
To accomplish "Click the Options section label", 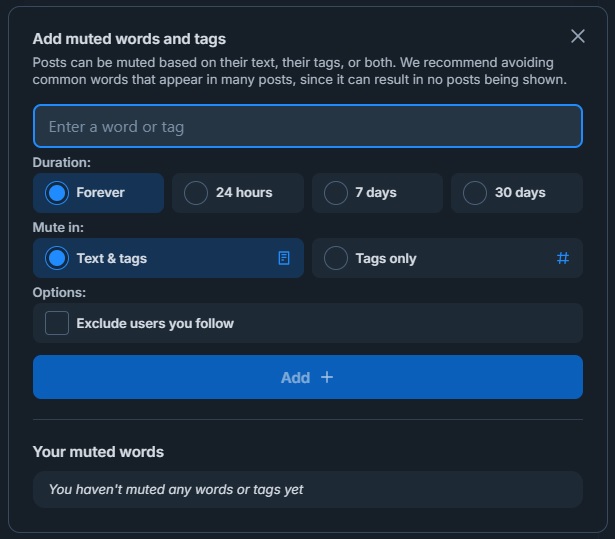I will point(59,292).
